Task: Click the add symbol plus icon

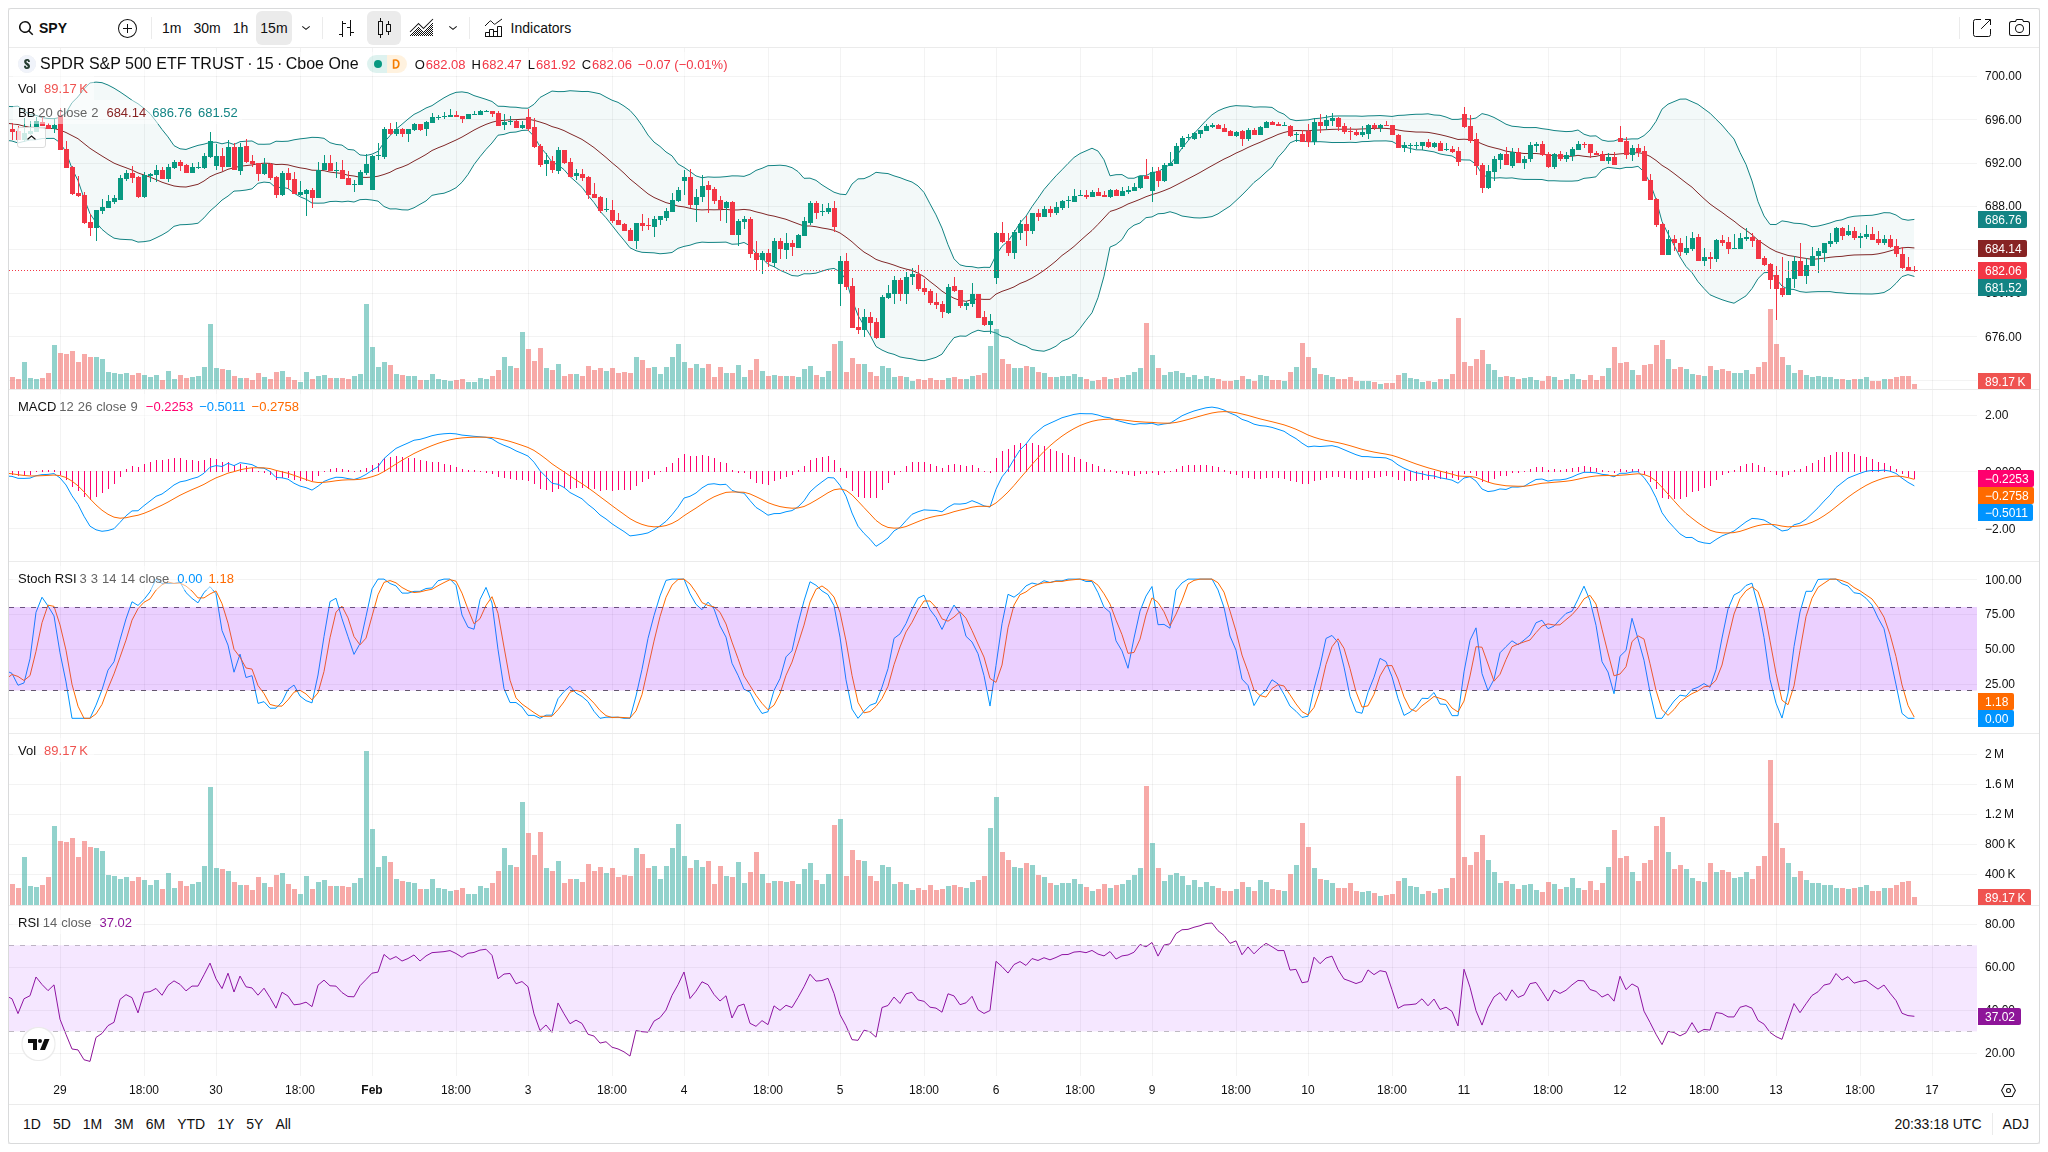Action: tap(127, 28)
